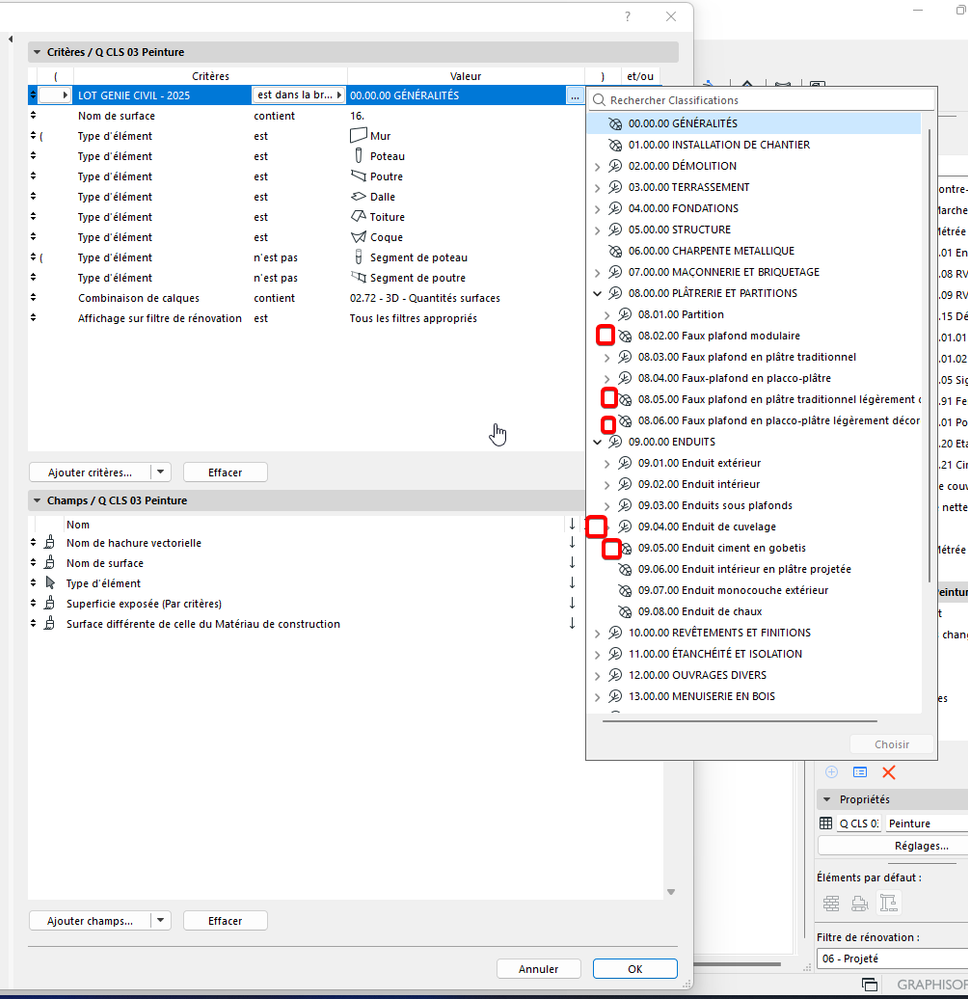Collapse the Critères / Q CLS 03 Peinture panel
This screenshot has width=968, height=999.
(37, 52)
